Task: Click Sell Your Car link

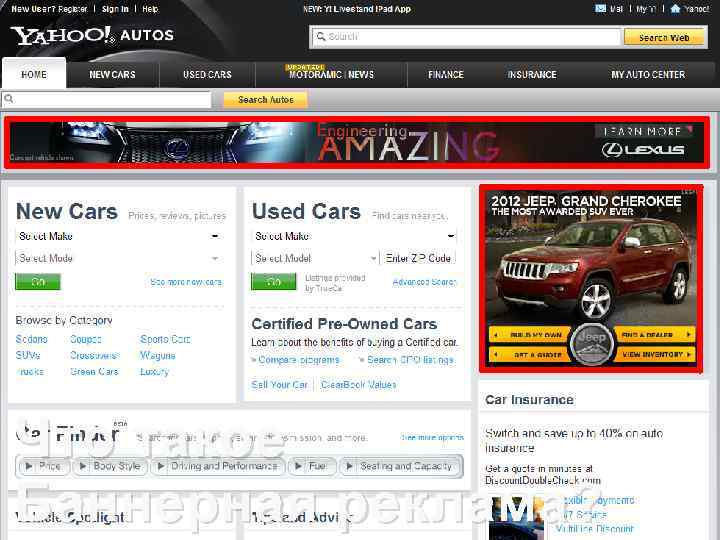Action: pyautogui.click(x=280, y=385)
